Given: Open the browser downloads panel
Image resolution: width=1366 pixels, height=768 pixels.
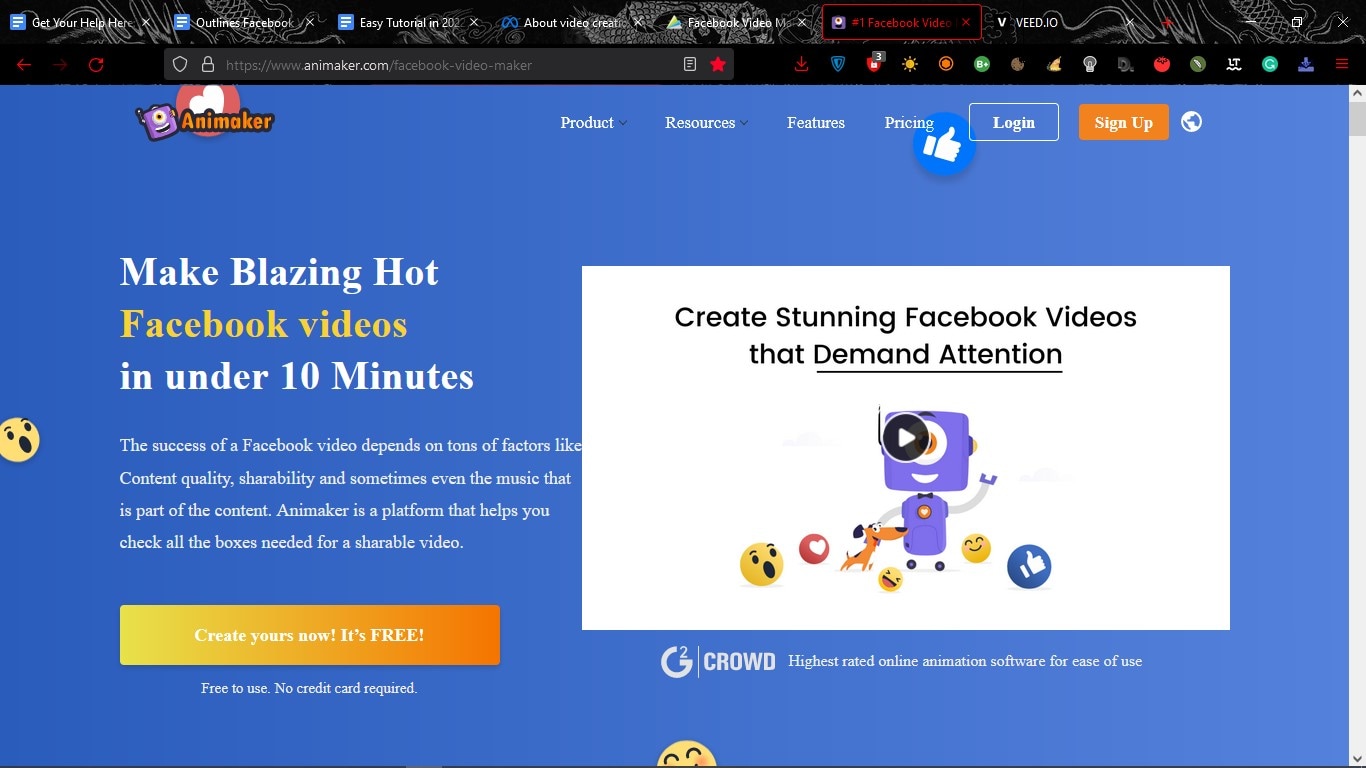Looking at the screenshot, I should pos(801,65).
